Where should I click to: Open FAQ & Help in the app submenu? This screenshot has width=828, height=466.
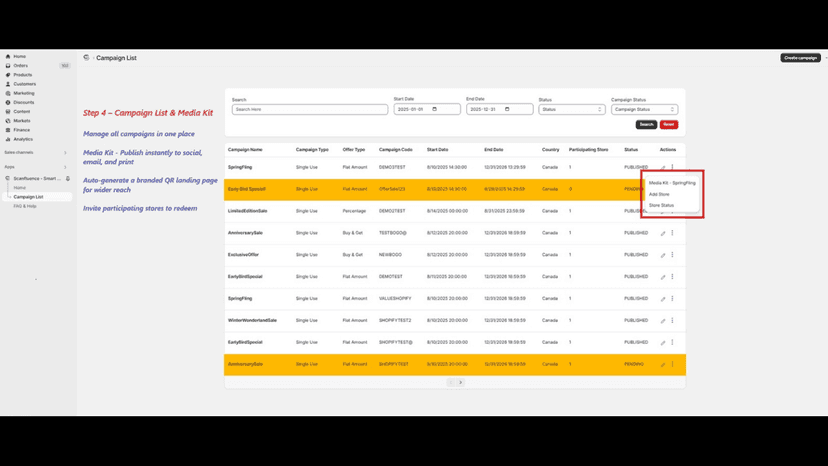click(x=25, y=206)
